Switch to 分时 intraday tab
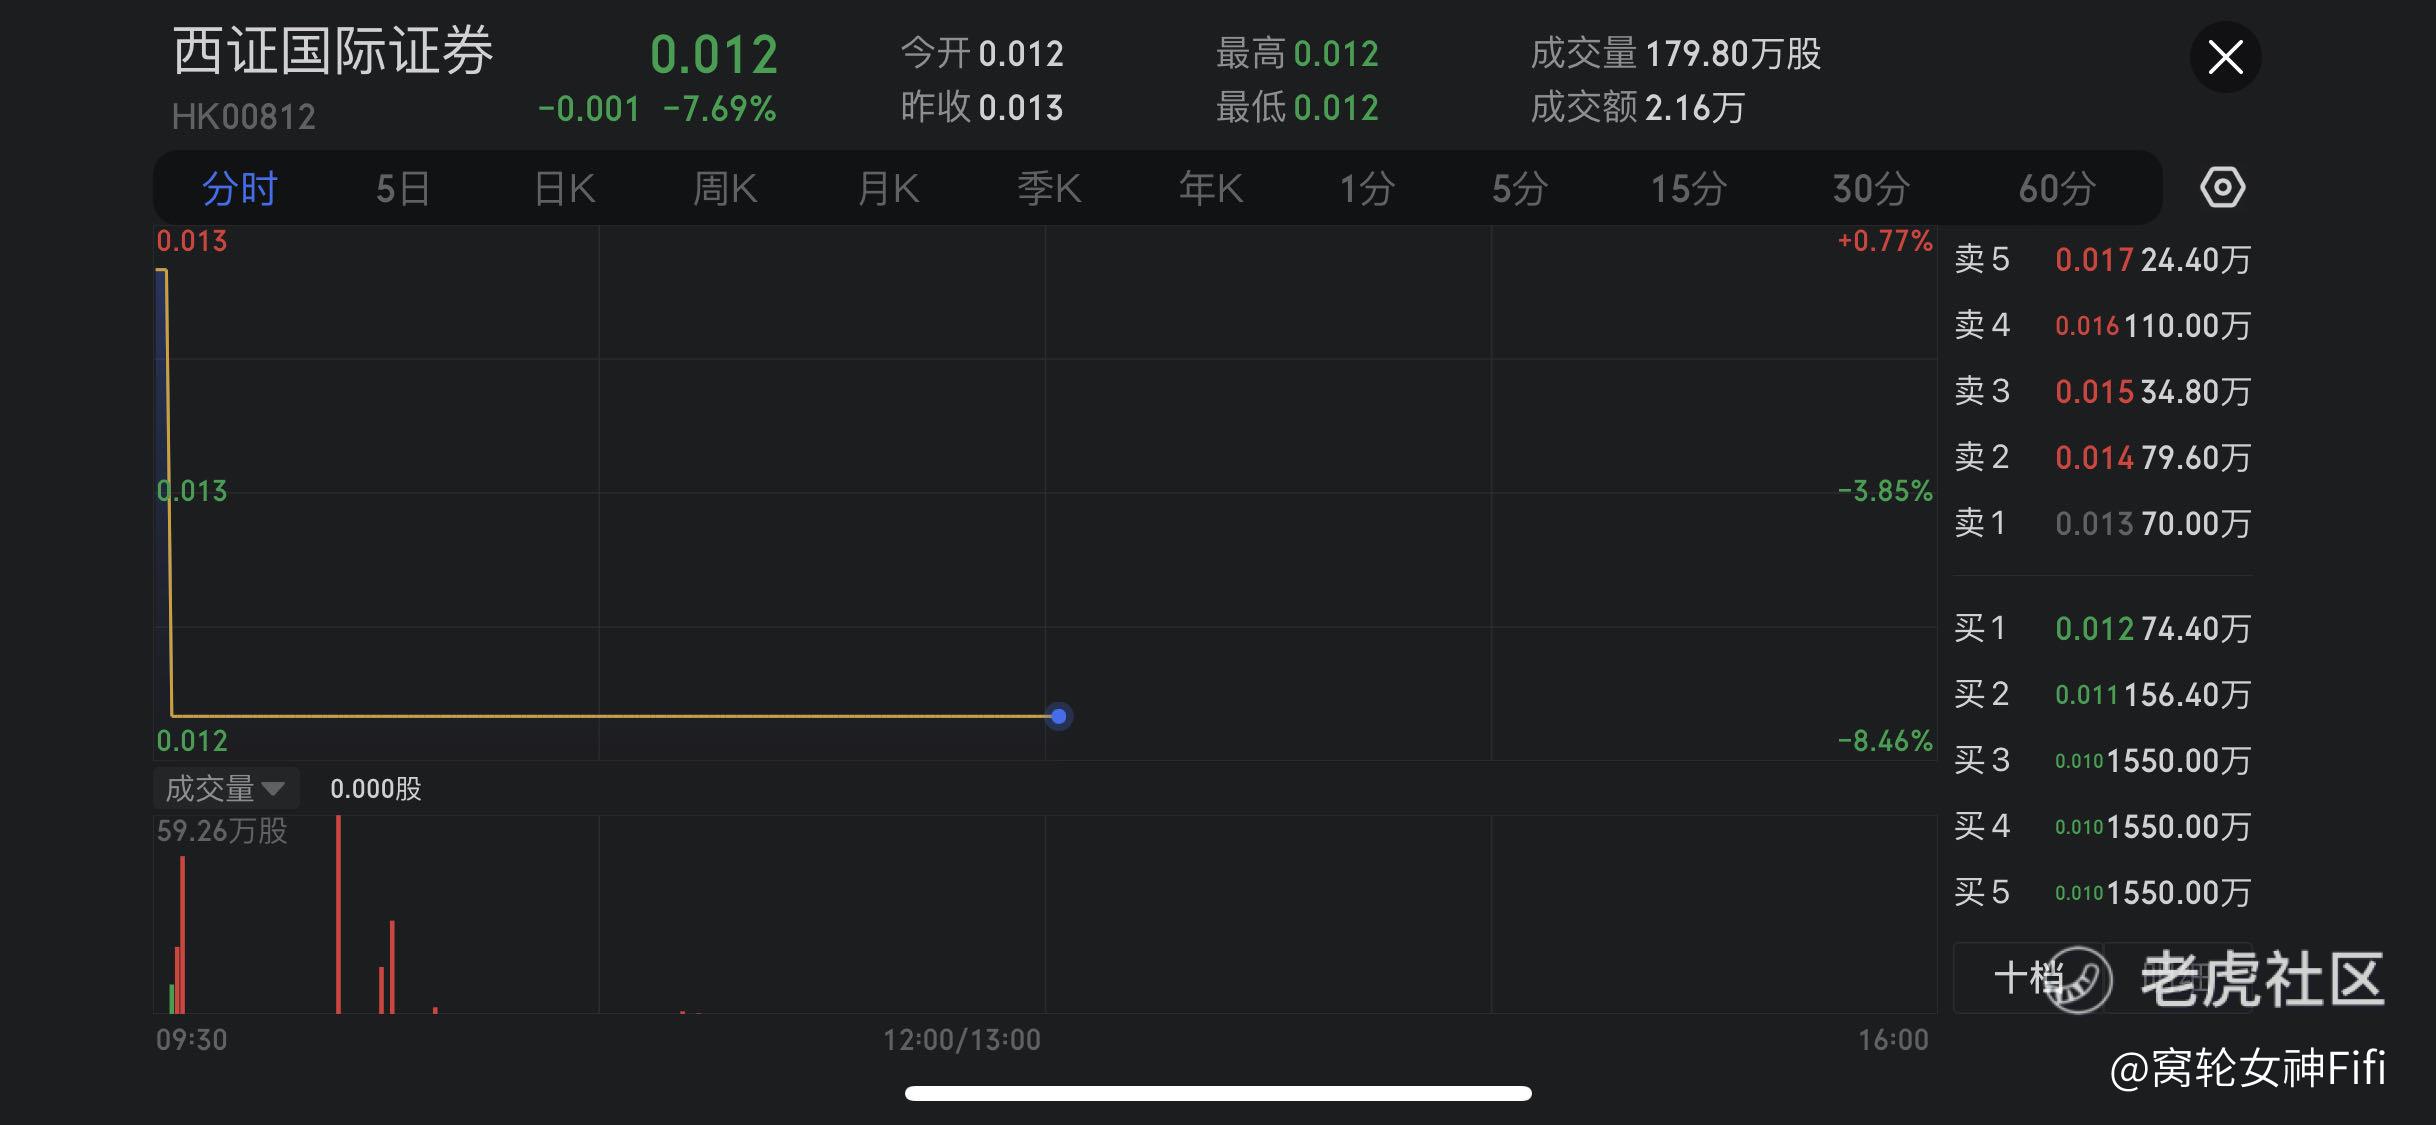Image resolution: width=2436 pixels, height=1125 pixels. [x=240, y=189]
